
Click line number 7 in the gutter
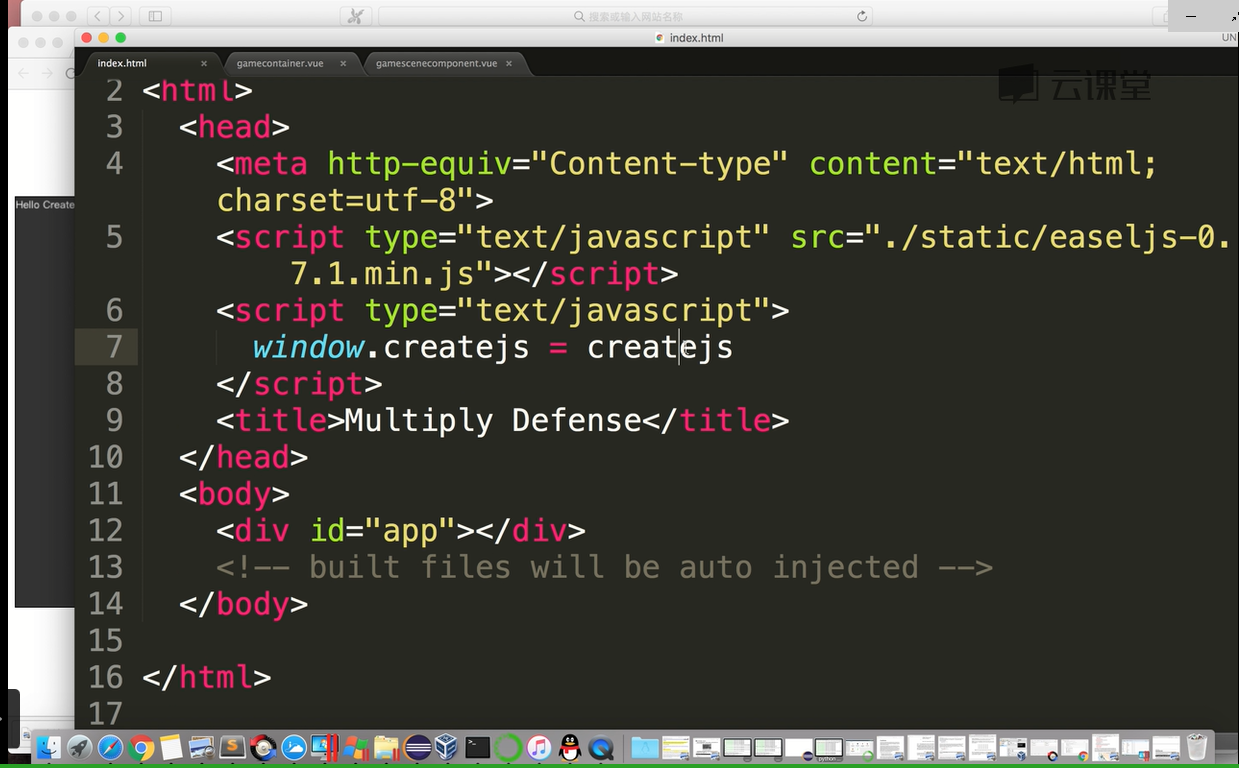coord(114,347)
